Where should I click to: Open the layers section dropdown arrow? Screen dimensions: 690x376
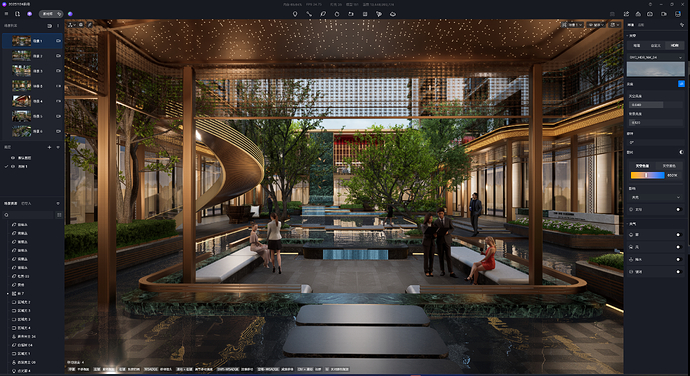pos(58,147)
